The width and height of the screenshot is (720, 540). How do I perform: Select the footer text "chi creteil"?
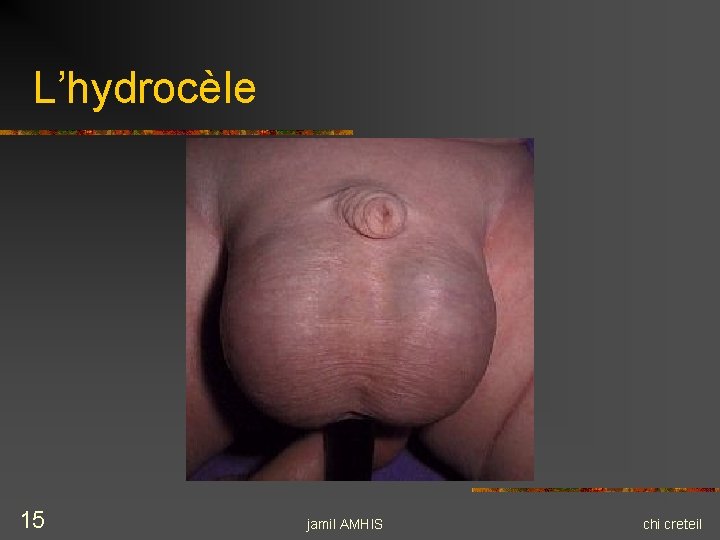672,524
